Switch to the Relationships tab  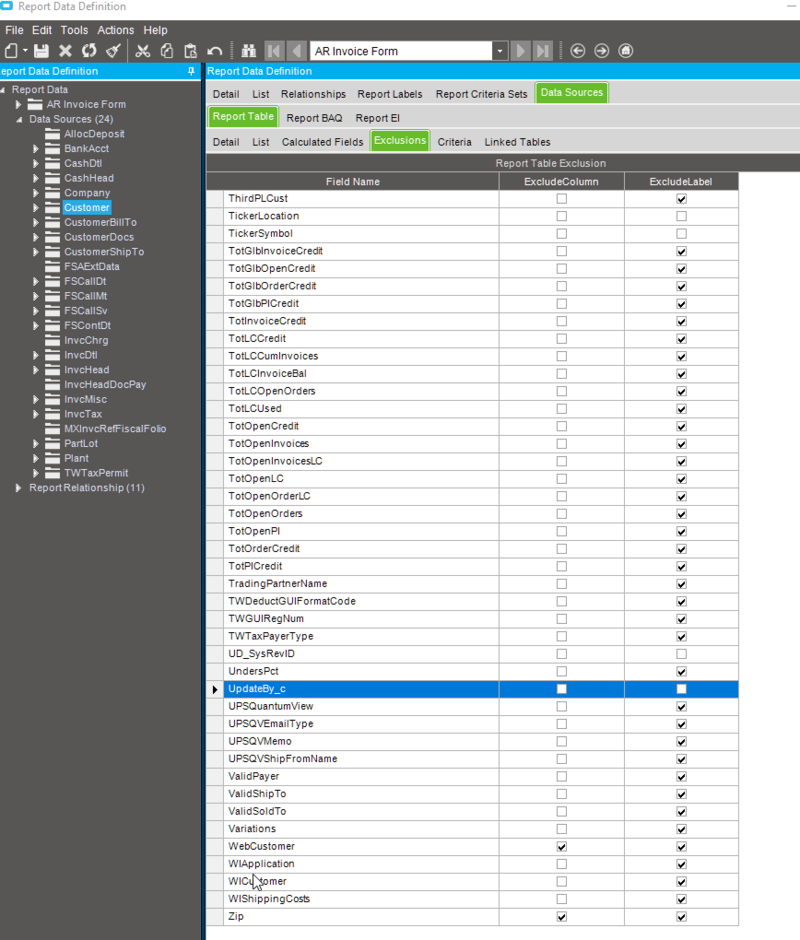313,92
